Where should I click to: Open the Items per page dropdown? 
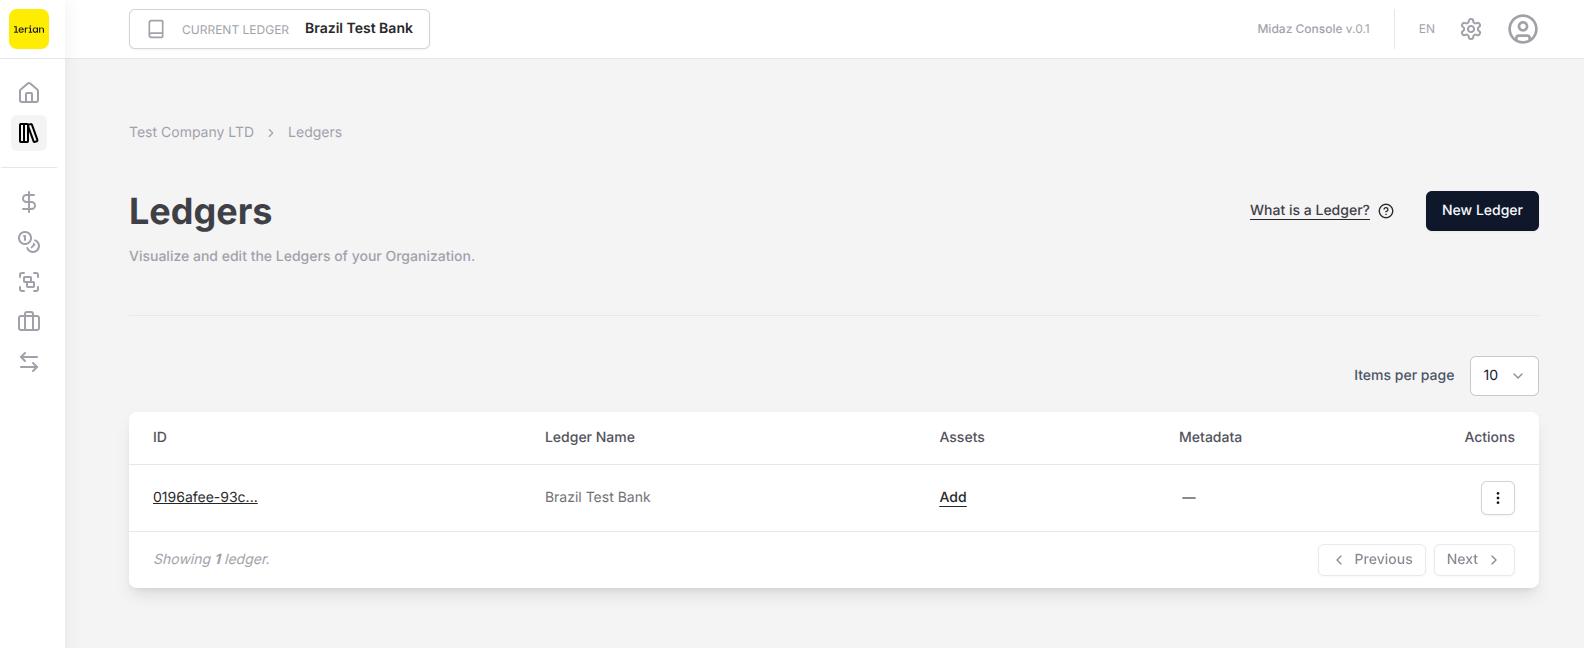click(1504, 376)
